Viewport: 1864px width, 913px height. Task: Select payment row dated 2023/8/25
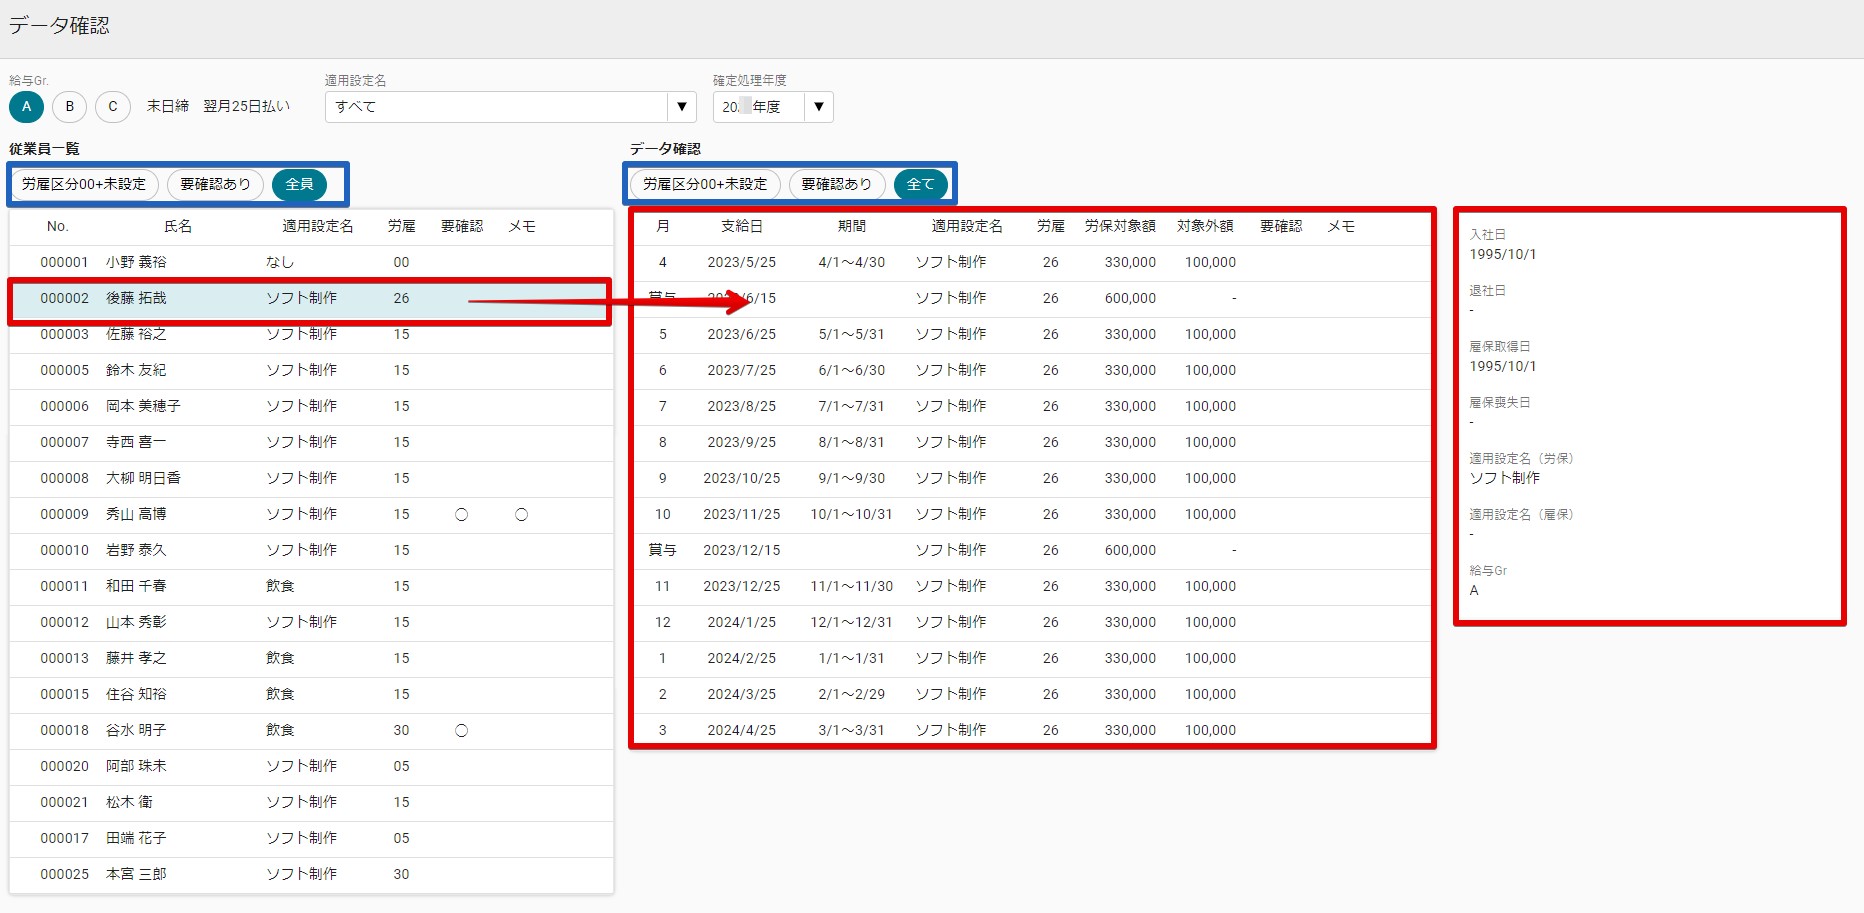[x=1032, y=406]
